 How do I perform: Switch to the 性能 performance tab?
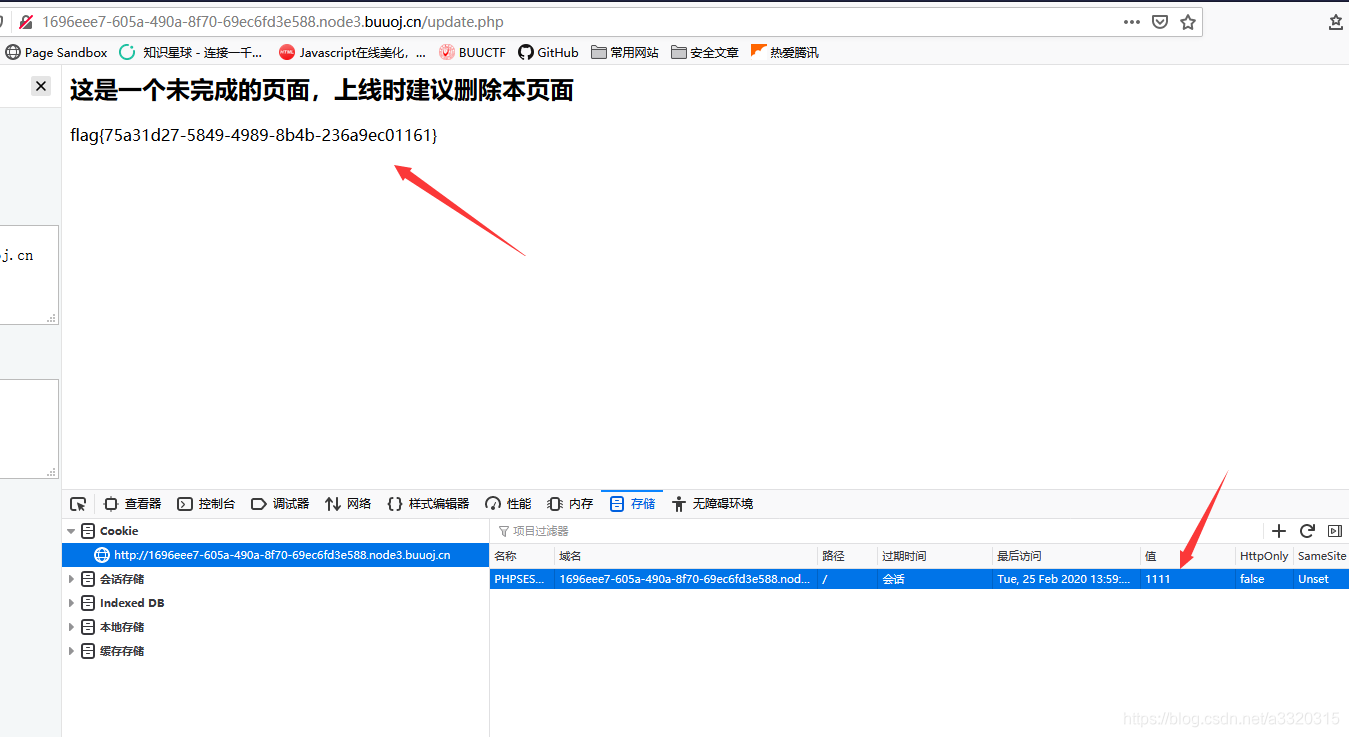coord(508,504)
